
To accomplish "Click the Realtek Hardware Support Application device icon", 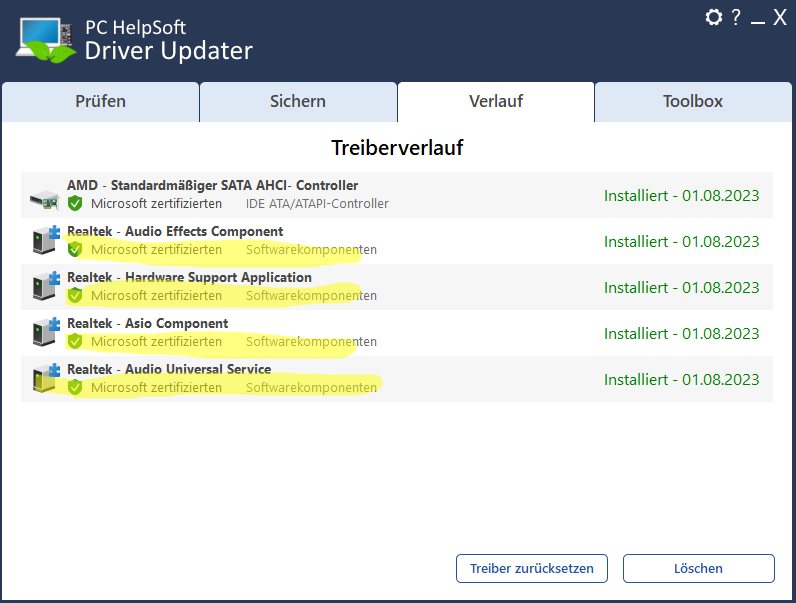I will [x=46, y=286].
